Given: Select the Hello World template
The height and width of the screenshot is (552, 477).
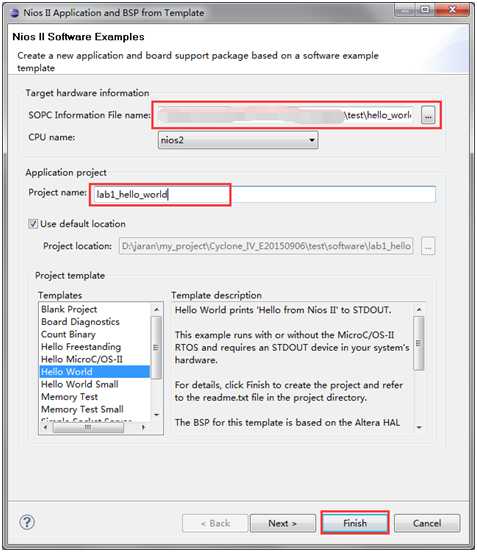Looking at the screenshot, I should pyautogui.click(x=94, y=372).
